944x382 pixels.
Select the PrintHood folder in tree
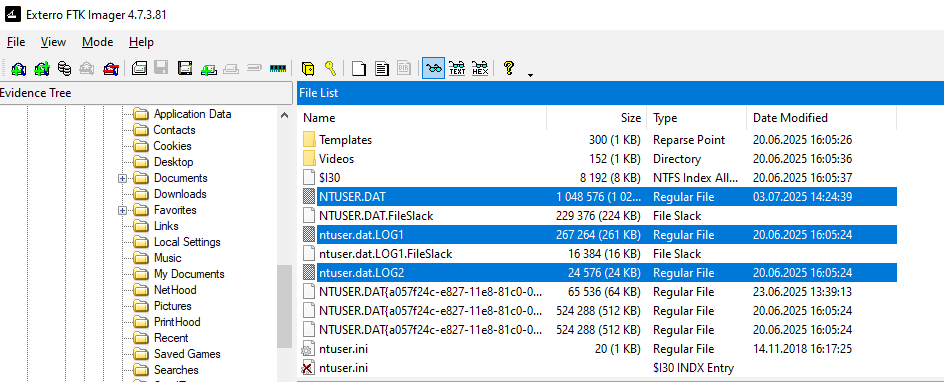pyautogui.click(x=176, y=322)
